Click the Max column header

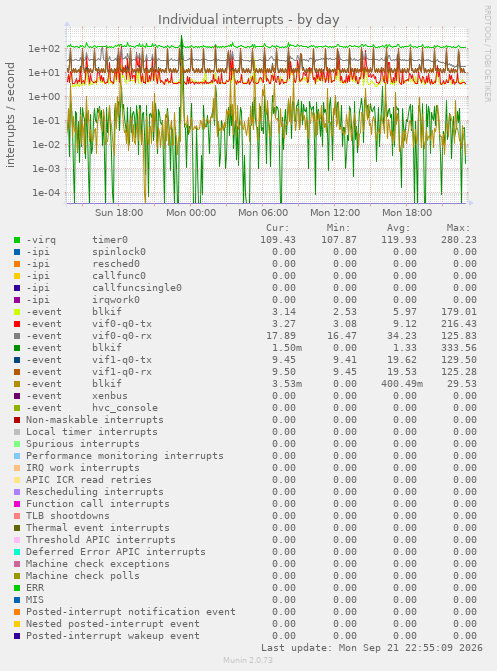coord(458,228)
